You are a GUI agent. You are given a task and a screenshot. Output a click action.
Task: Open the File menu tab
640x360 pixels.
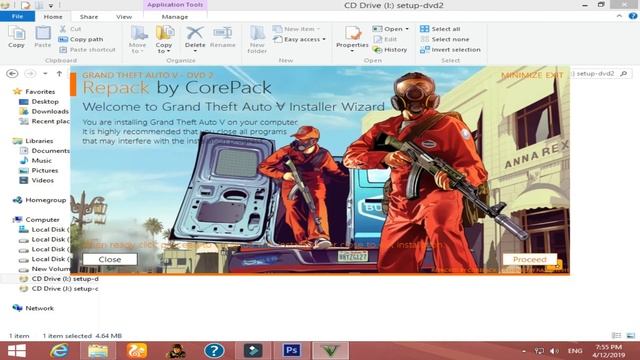[18, 16]
